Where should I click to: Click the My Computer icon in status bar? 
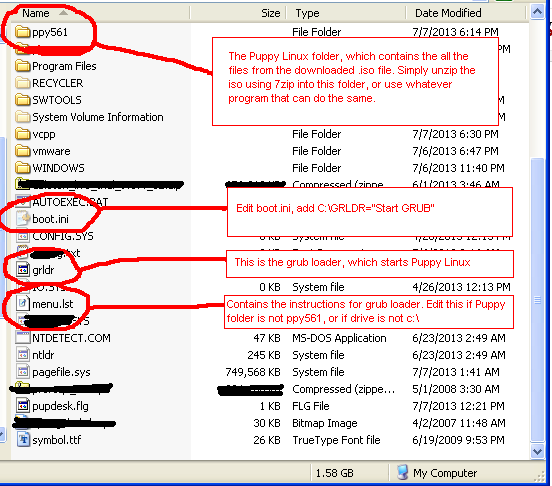tap(402, 472)
